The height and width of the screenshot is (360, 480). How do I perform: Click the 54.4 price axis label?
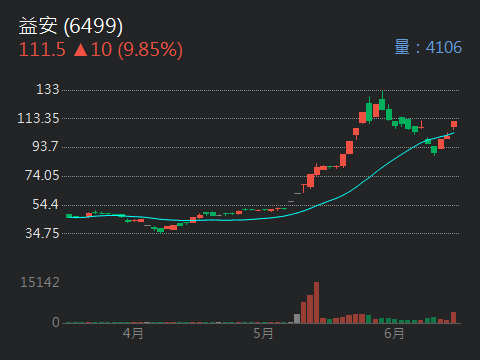(46, 204)
